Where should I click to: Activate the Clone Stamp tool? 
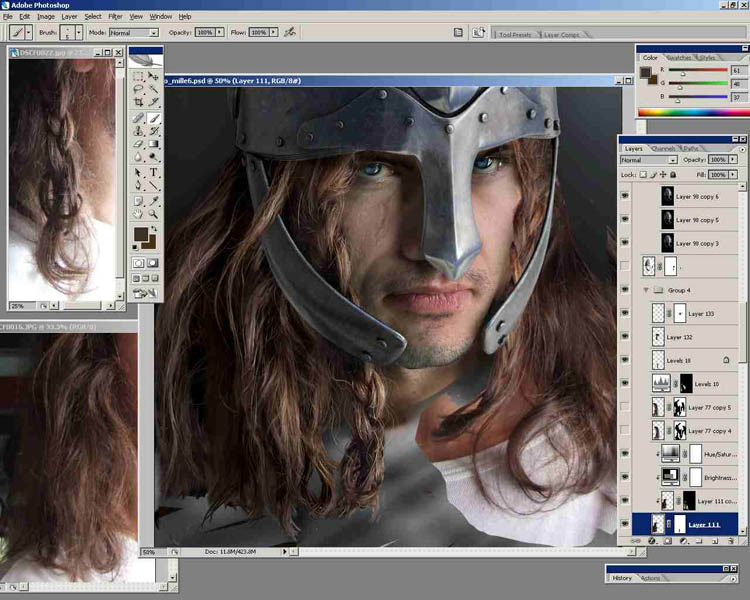[138, 131]
